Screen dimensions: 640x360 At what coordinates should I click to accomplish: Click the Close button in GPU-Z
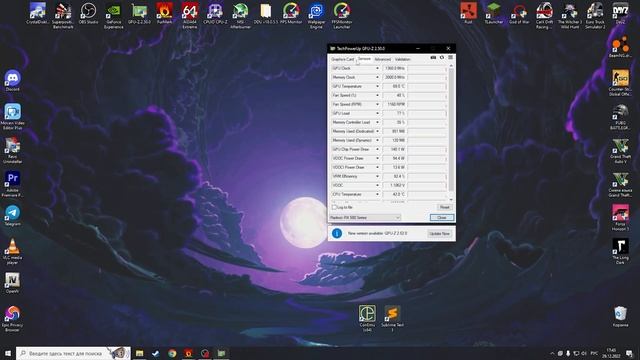tap(442, 218)
